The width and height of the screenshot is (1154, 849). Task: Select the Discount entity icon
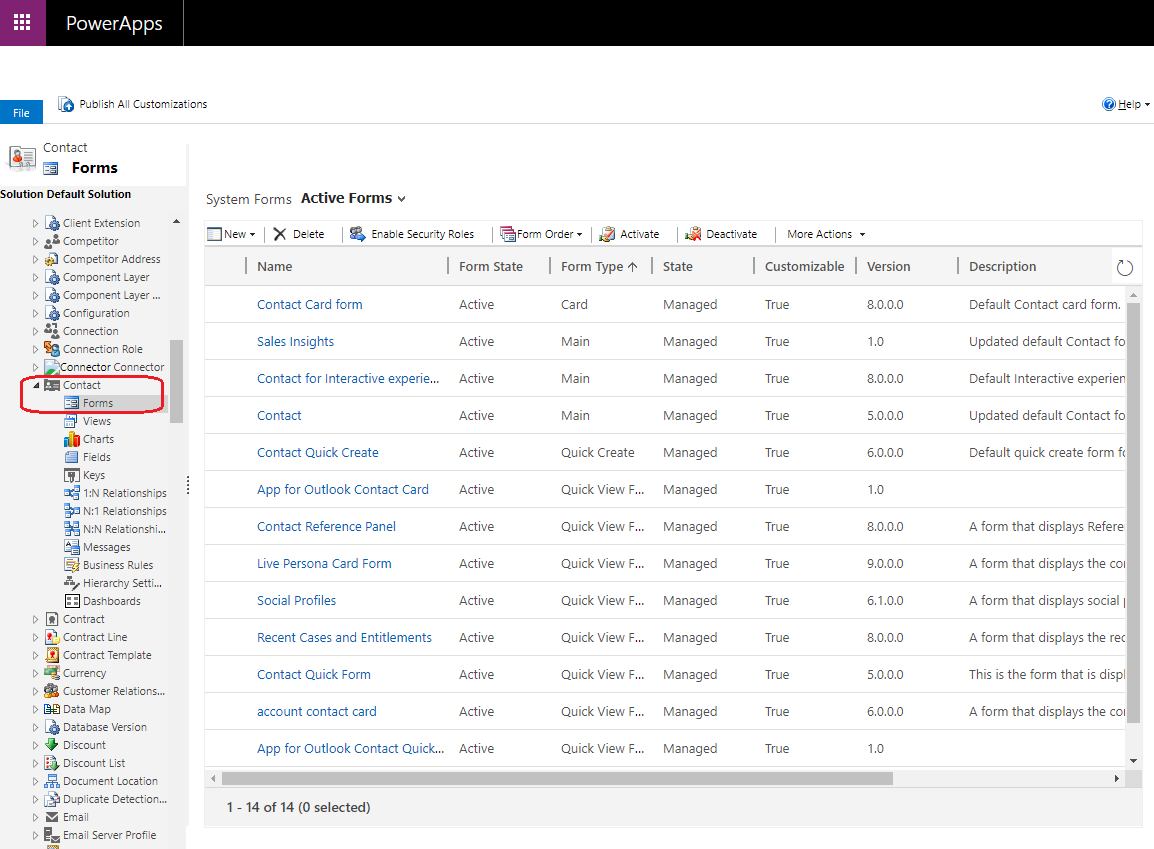pos(52,745)
